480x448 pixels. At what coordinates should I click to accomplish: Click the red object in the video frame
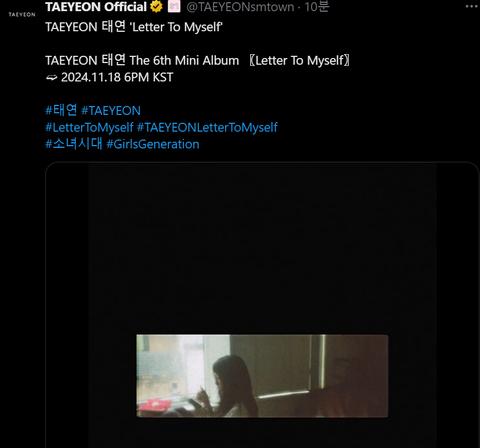click(154, 405)
